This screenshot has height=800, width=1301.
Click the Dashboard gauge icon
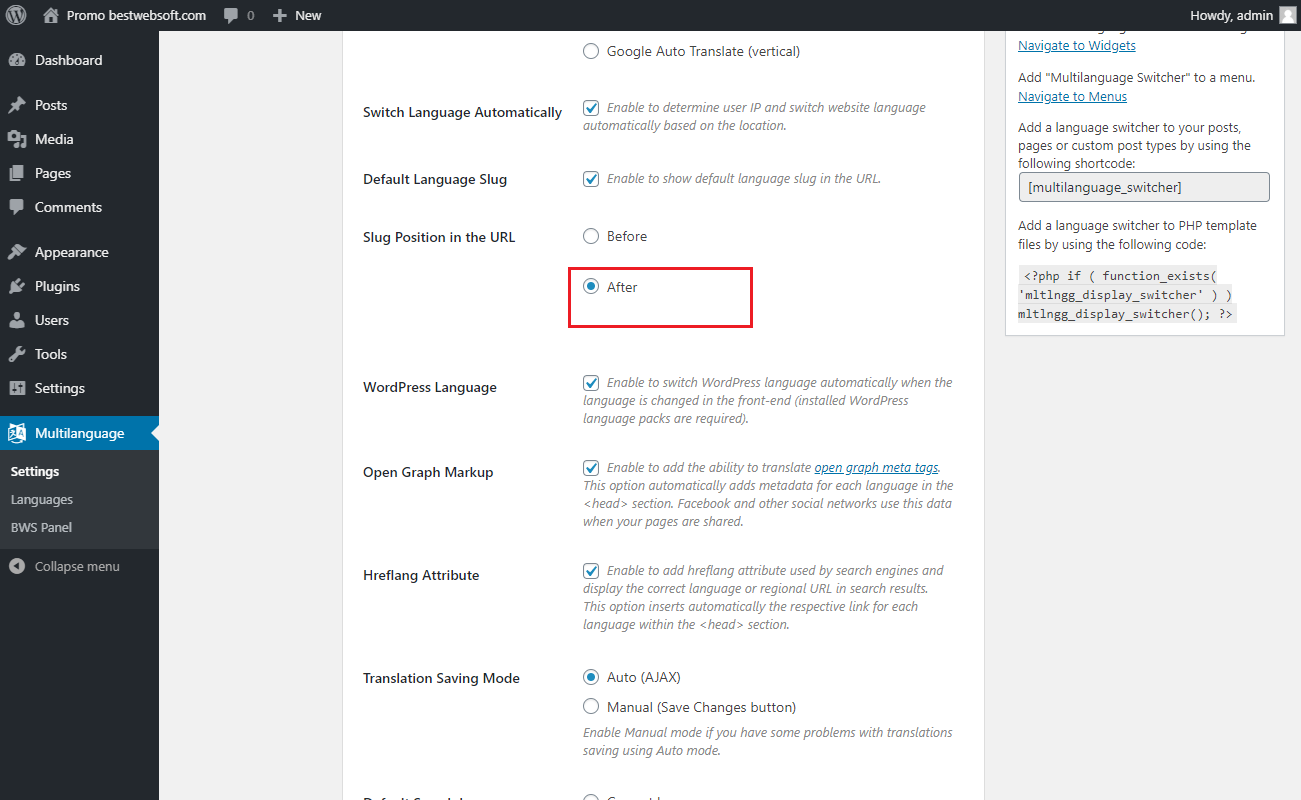click(x=17, y=60)
